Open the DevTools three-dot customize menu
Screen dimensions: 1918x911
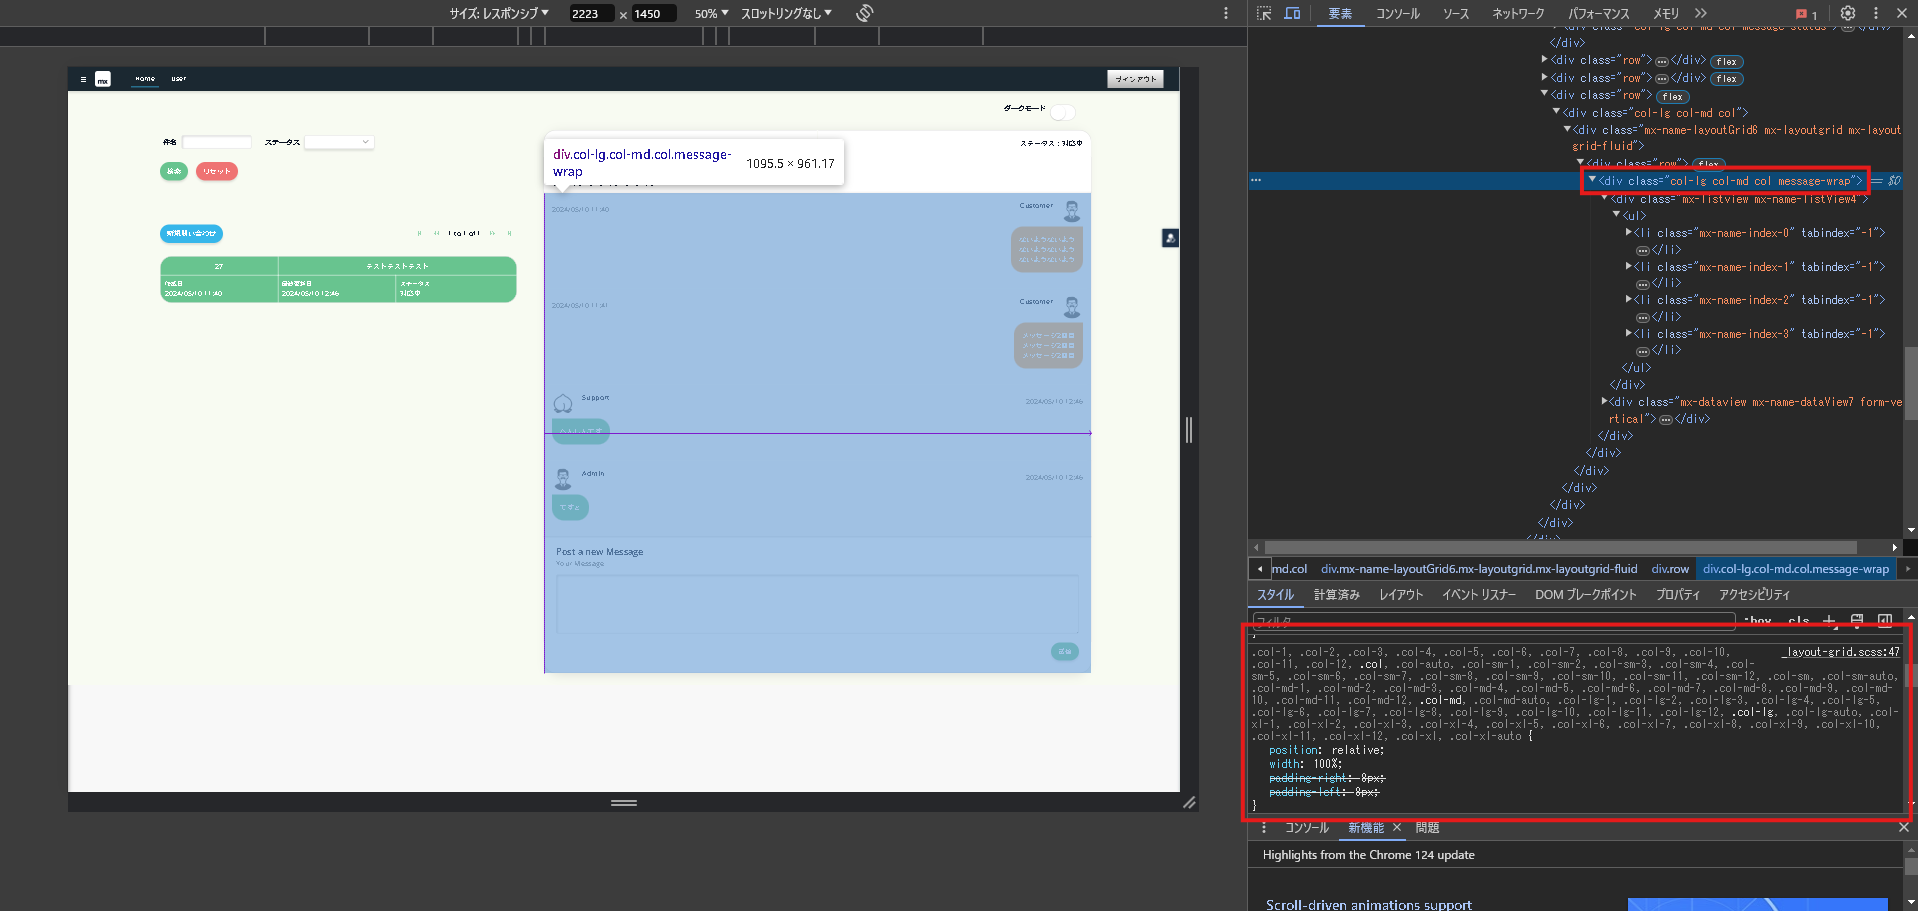click(x=1874, y=13)
